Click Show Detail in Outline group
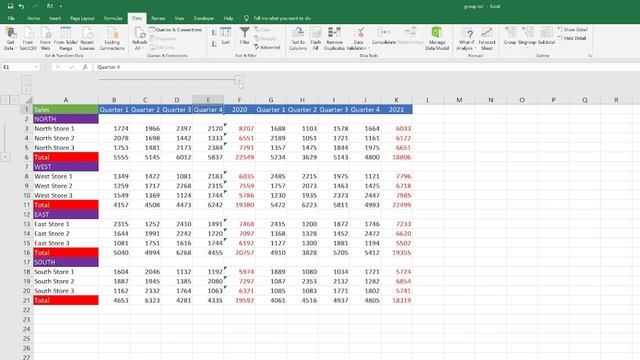 tap(572, 30)
